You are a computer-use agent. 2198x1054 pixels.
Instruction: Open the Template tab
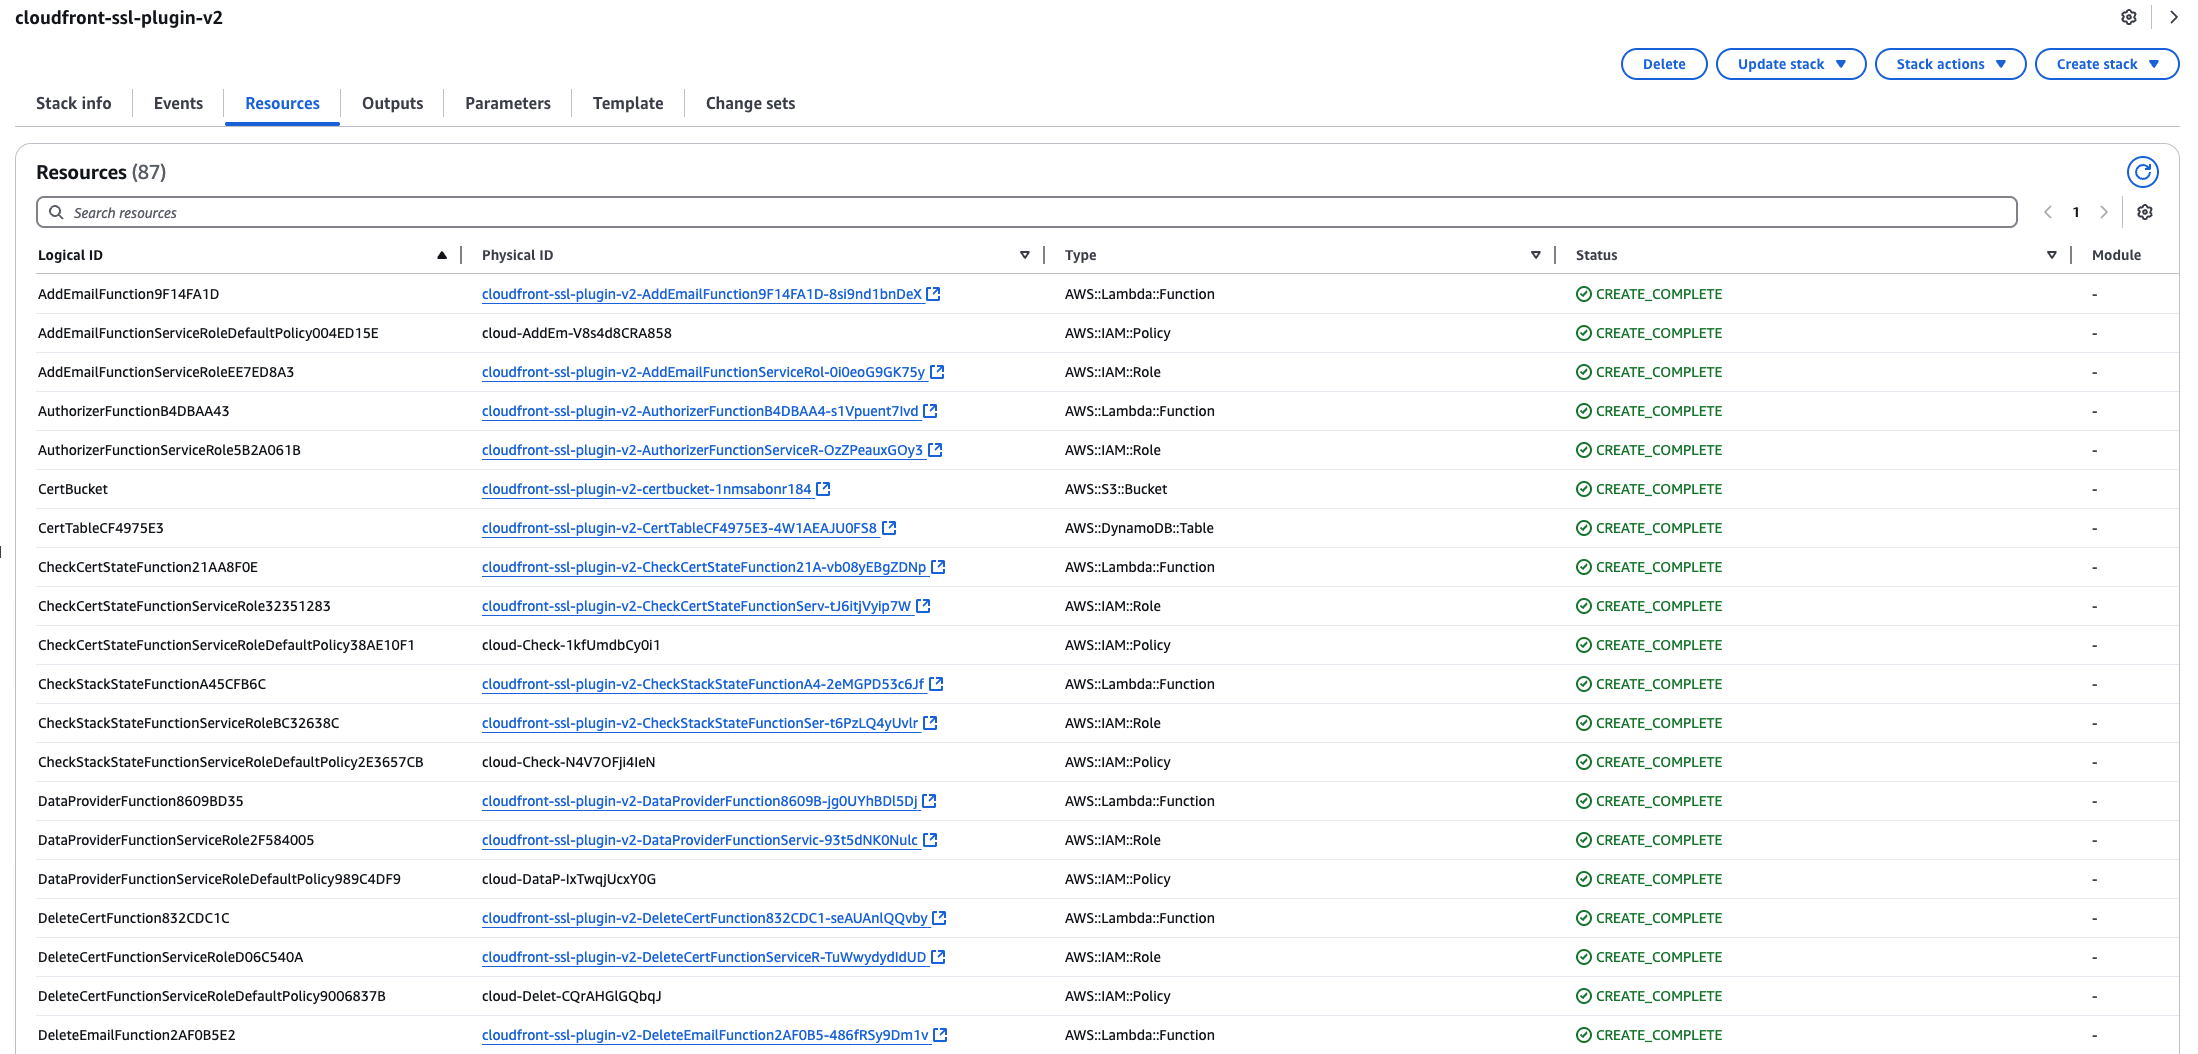(x=628, y=103)
